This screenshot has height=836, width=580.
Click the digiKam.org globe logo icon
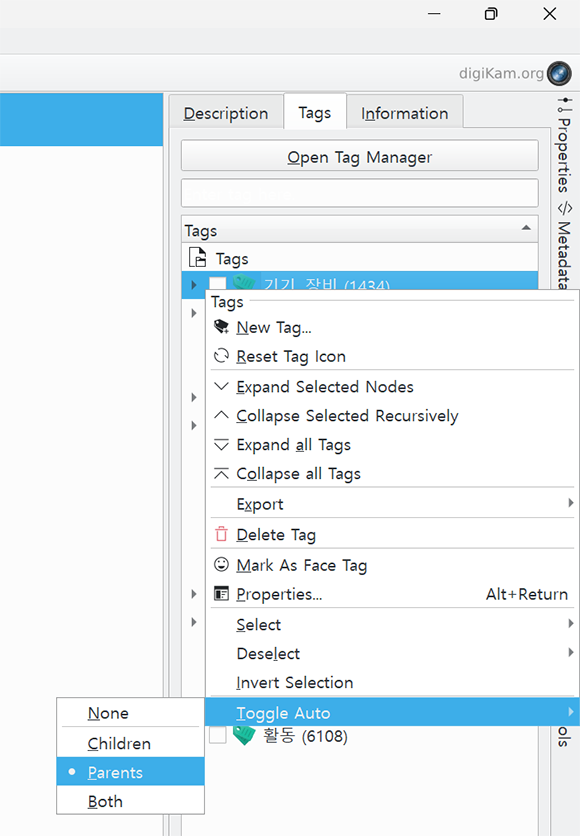point(559,73)
